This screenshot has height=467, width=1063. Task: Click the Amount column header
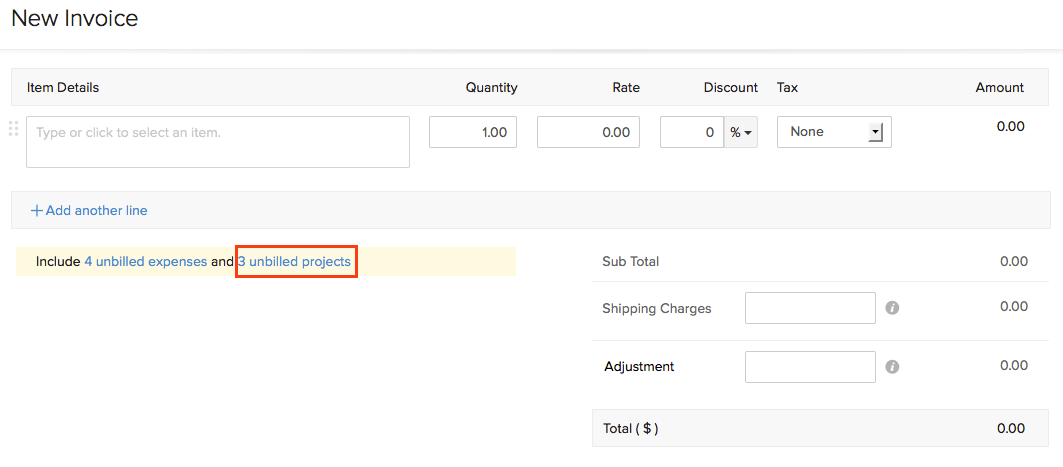[999, 87]
